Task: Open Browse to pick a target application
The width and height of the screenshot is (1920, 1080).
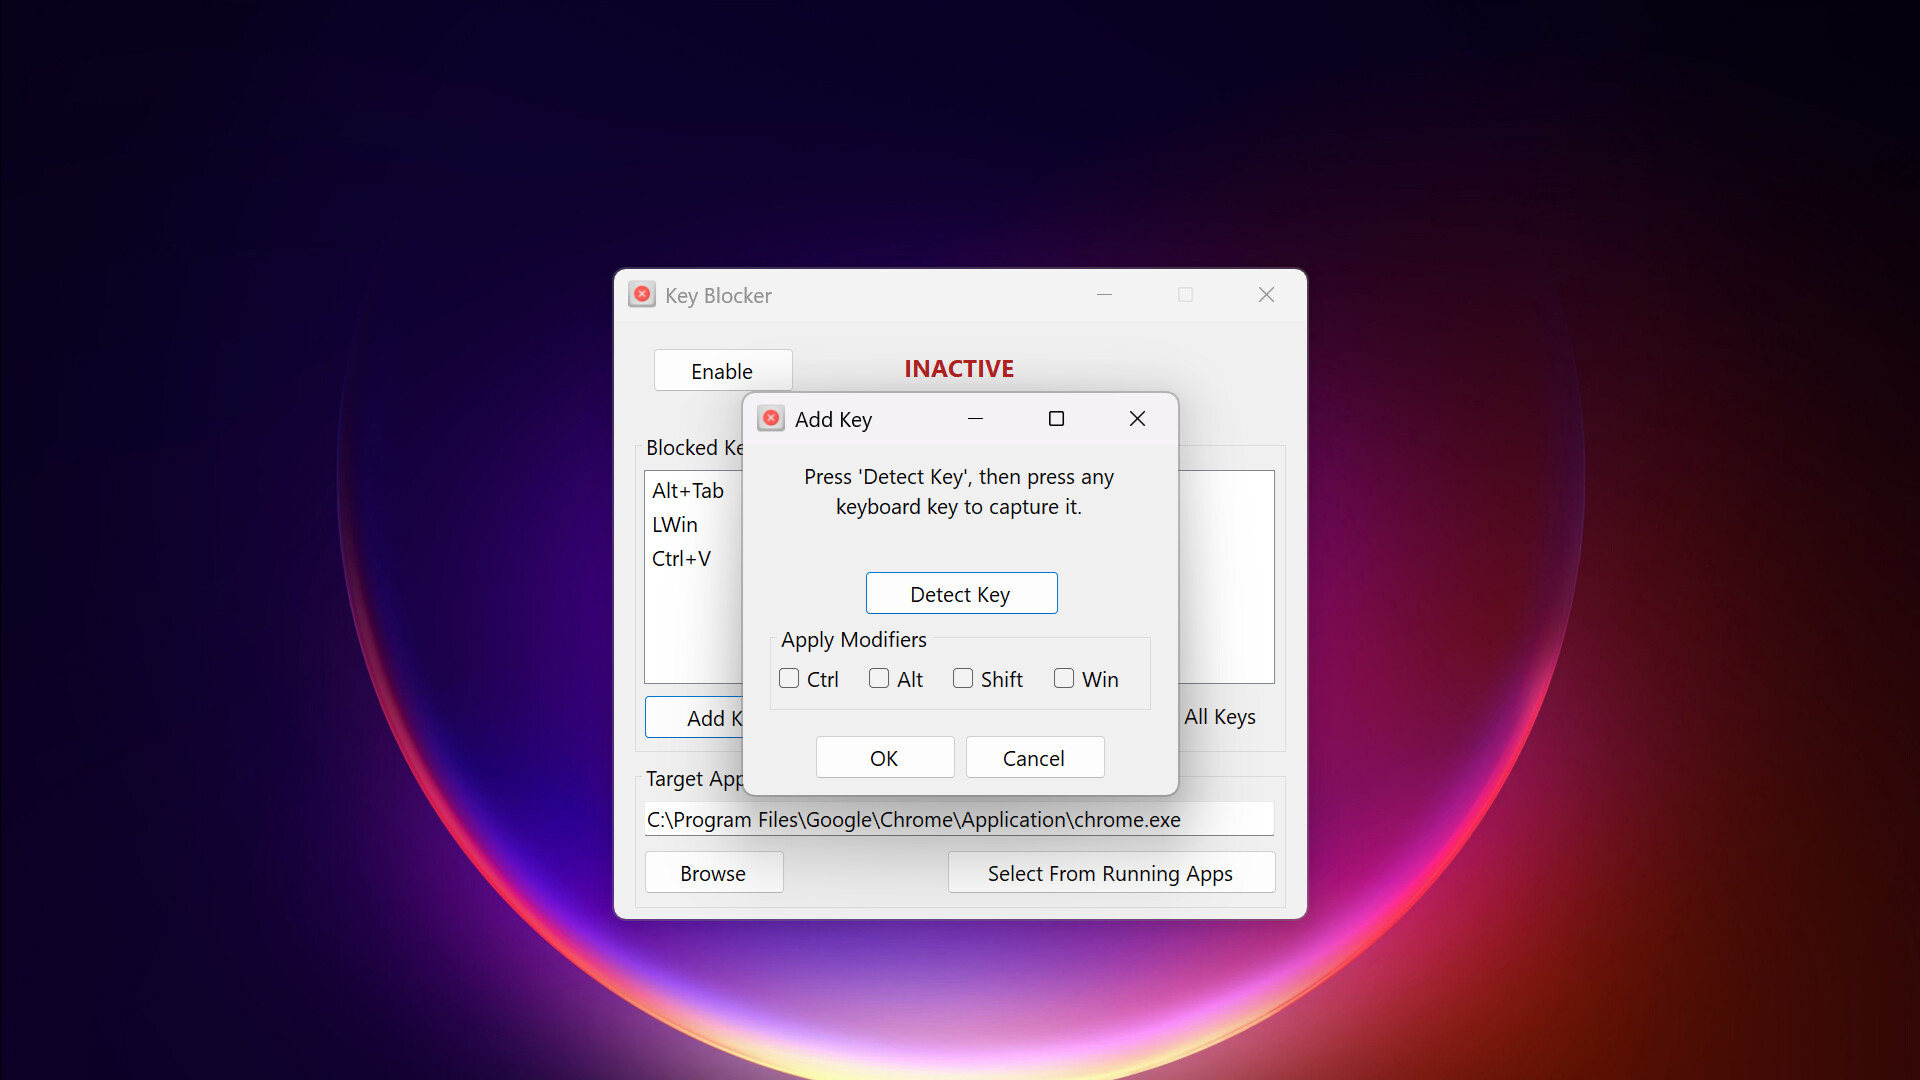Action: point(713,872)
